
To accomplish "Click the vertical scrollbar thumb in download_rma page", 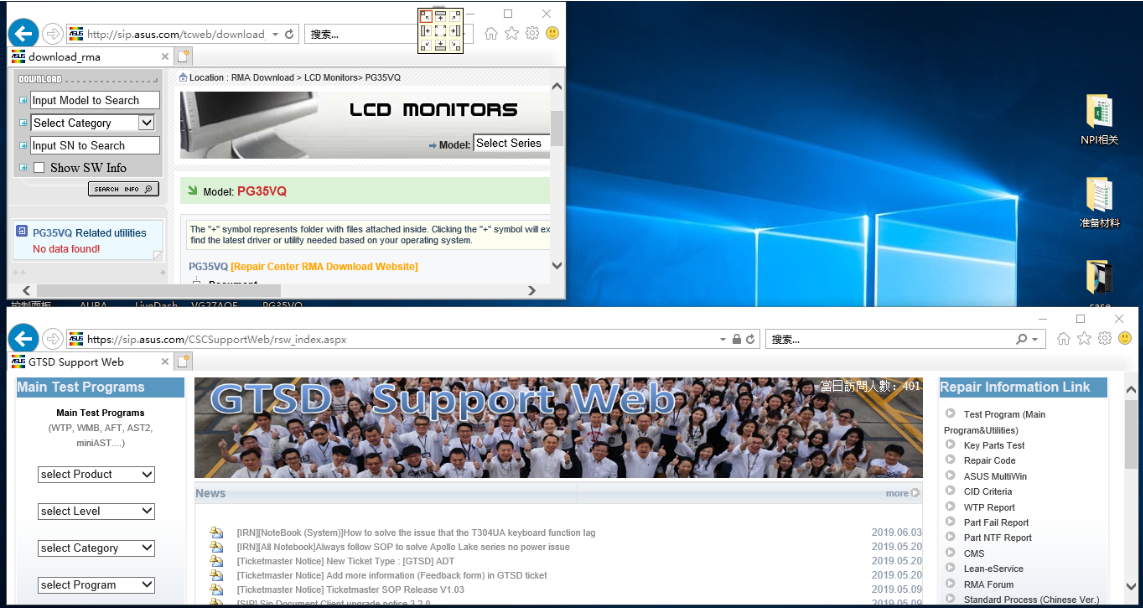I will (x=557, y=128).
